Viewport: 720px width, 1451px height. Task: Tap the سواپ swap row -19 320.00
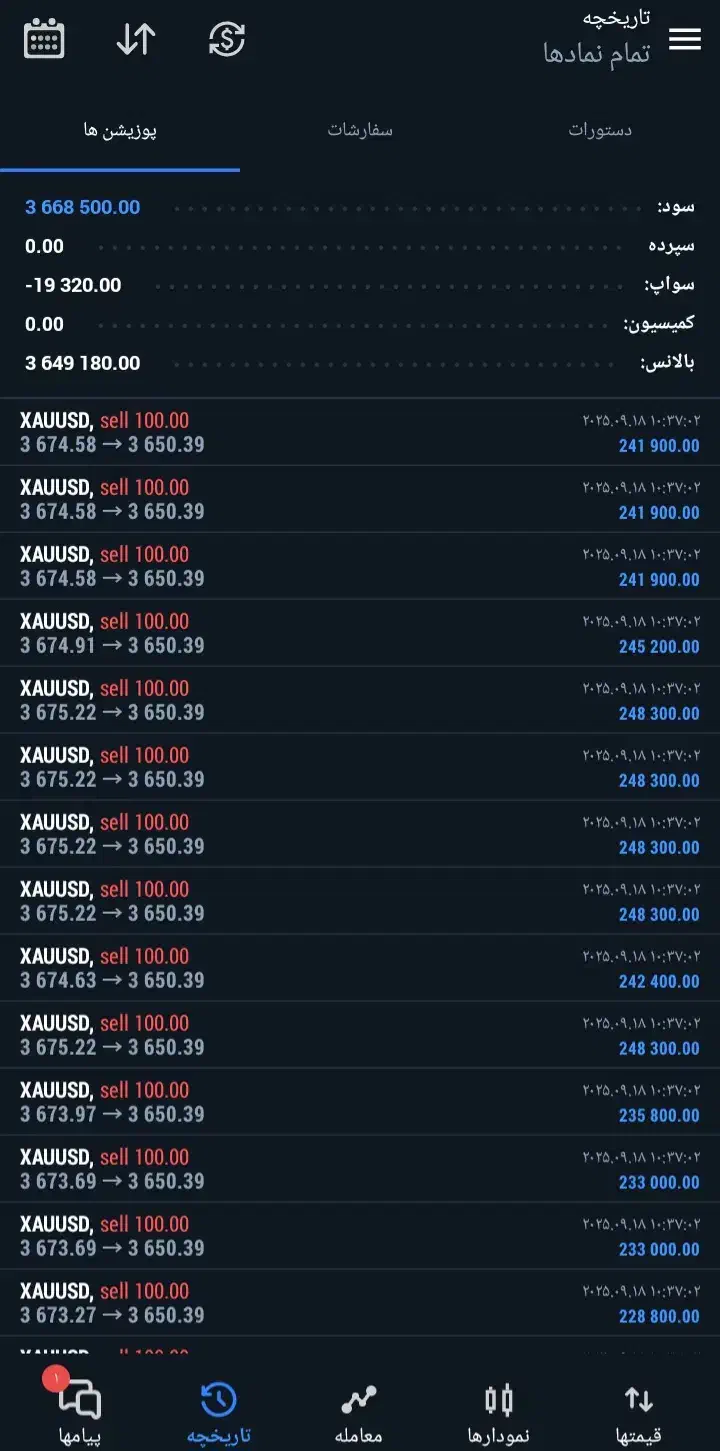pyautogui.click(x=360, y=285)
